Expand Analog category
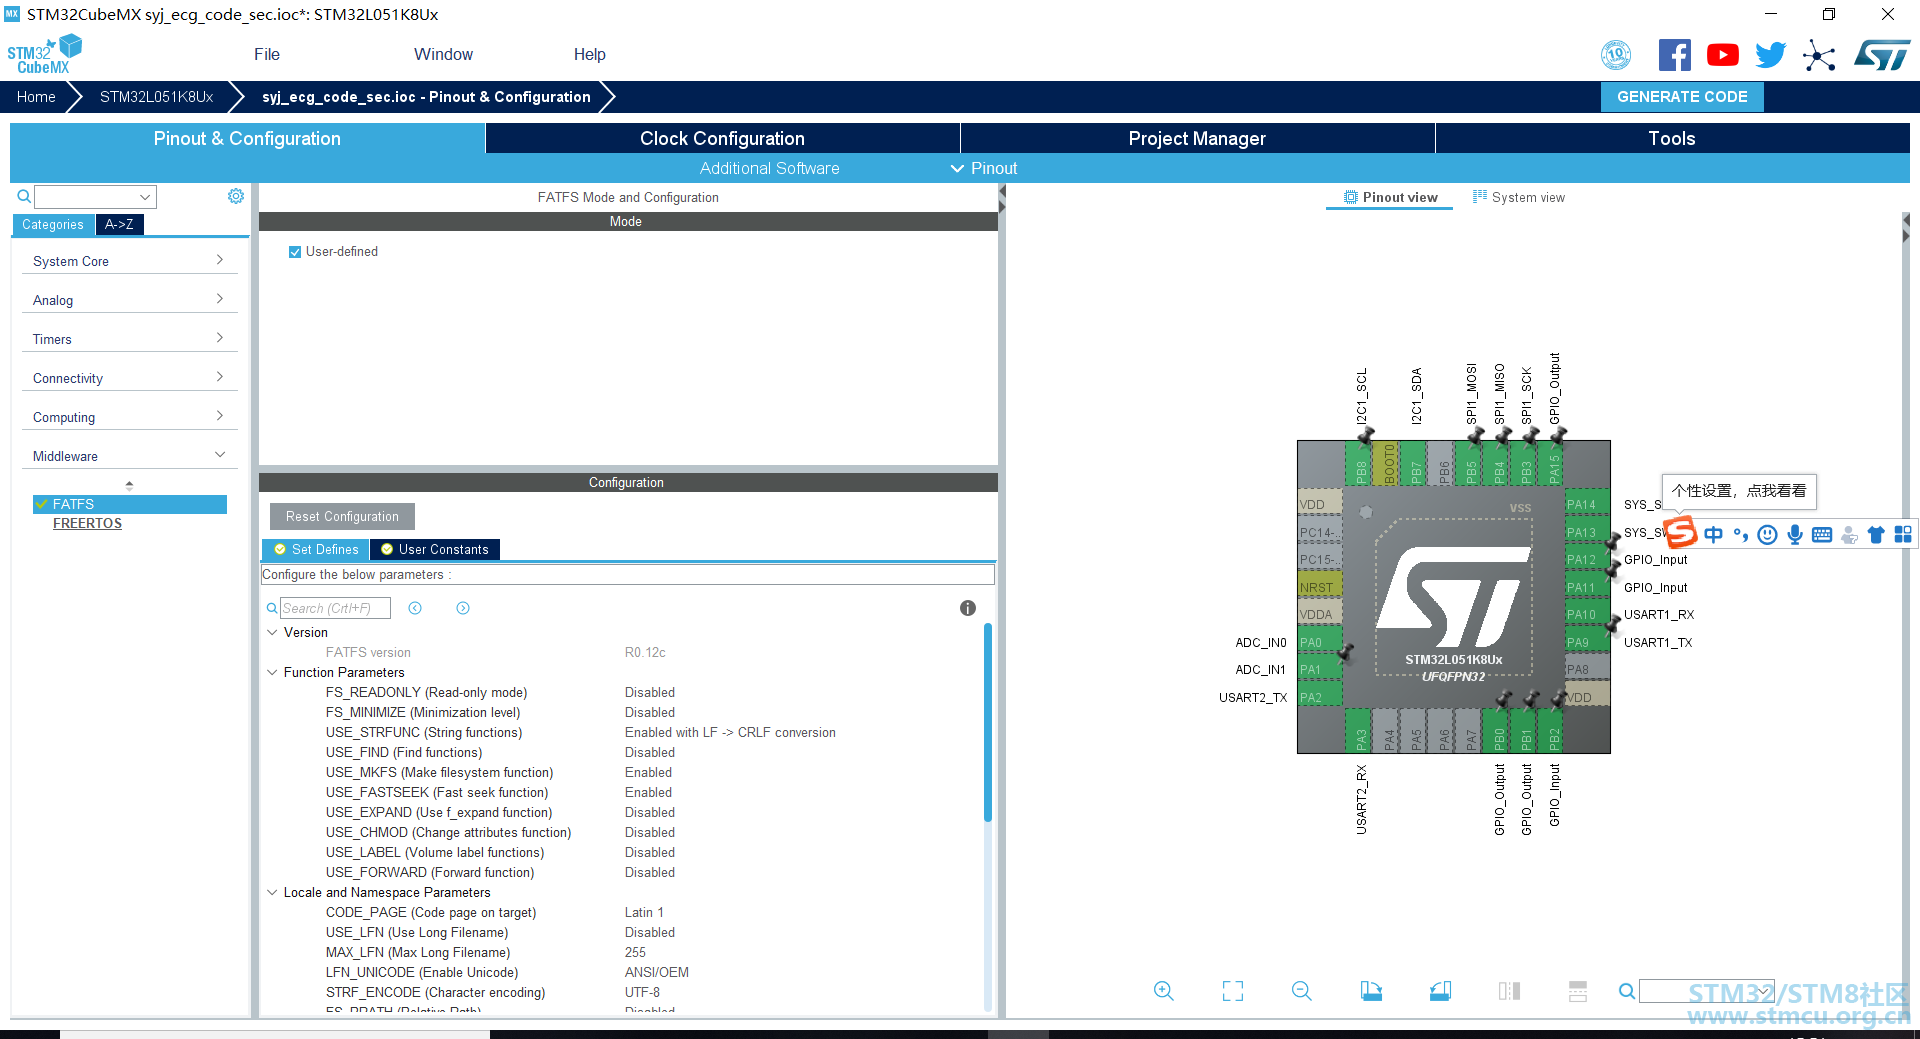This screenshot has width=1920, height=1039. [x=129, y=300]
